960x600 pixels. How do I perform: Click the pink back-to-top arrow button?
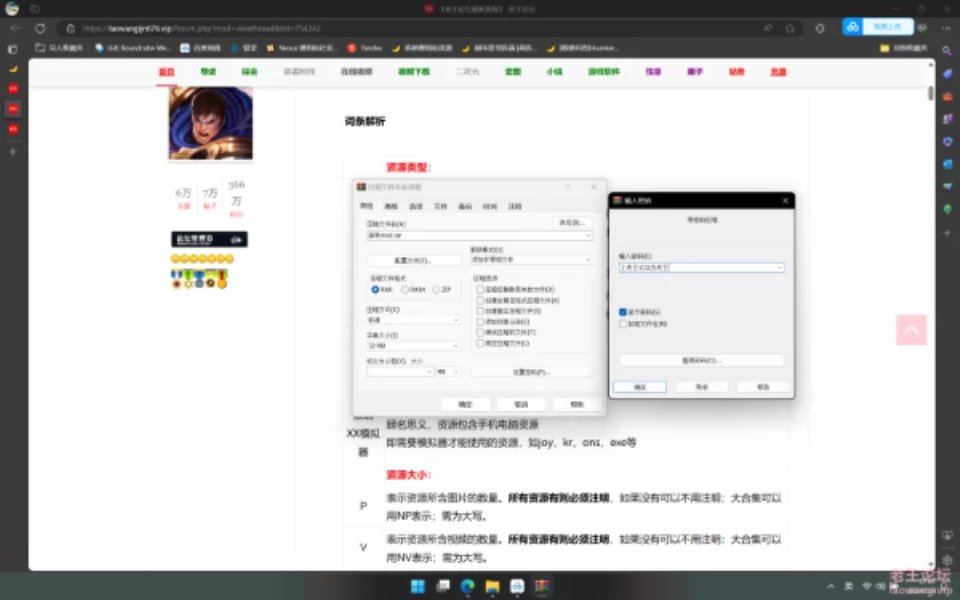pos(911,330)
